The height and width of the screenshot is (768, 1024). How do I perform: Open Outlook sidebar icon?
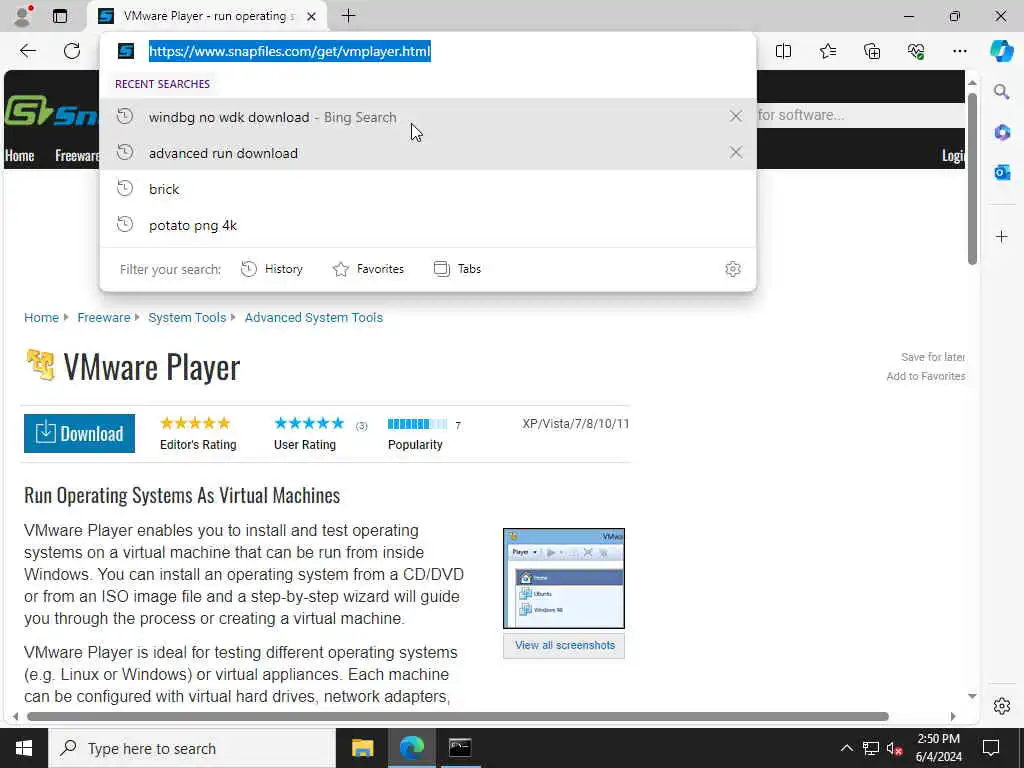click(1002, 172)
